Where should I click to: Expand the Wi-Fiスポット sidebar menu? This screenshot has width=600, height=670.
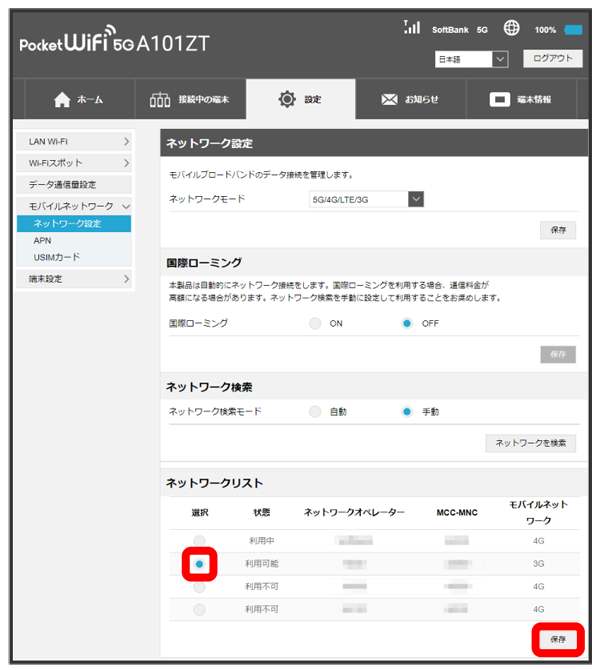(75, 163)
